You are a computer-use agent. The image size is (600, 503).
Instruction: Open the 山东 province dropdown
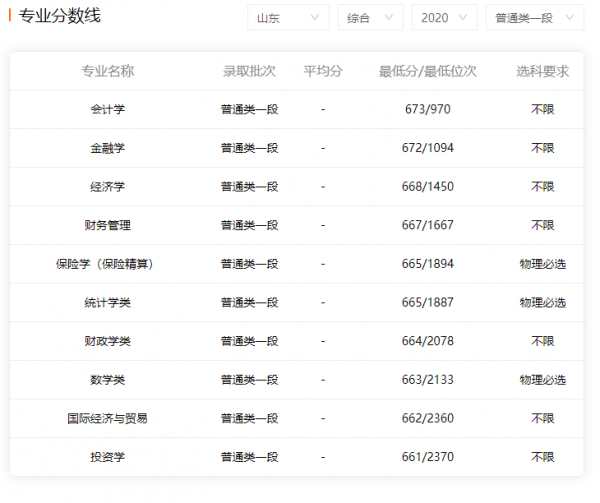tap(288, 18)
